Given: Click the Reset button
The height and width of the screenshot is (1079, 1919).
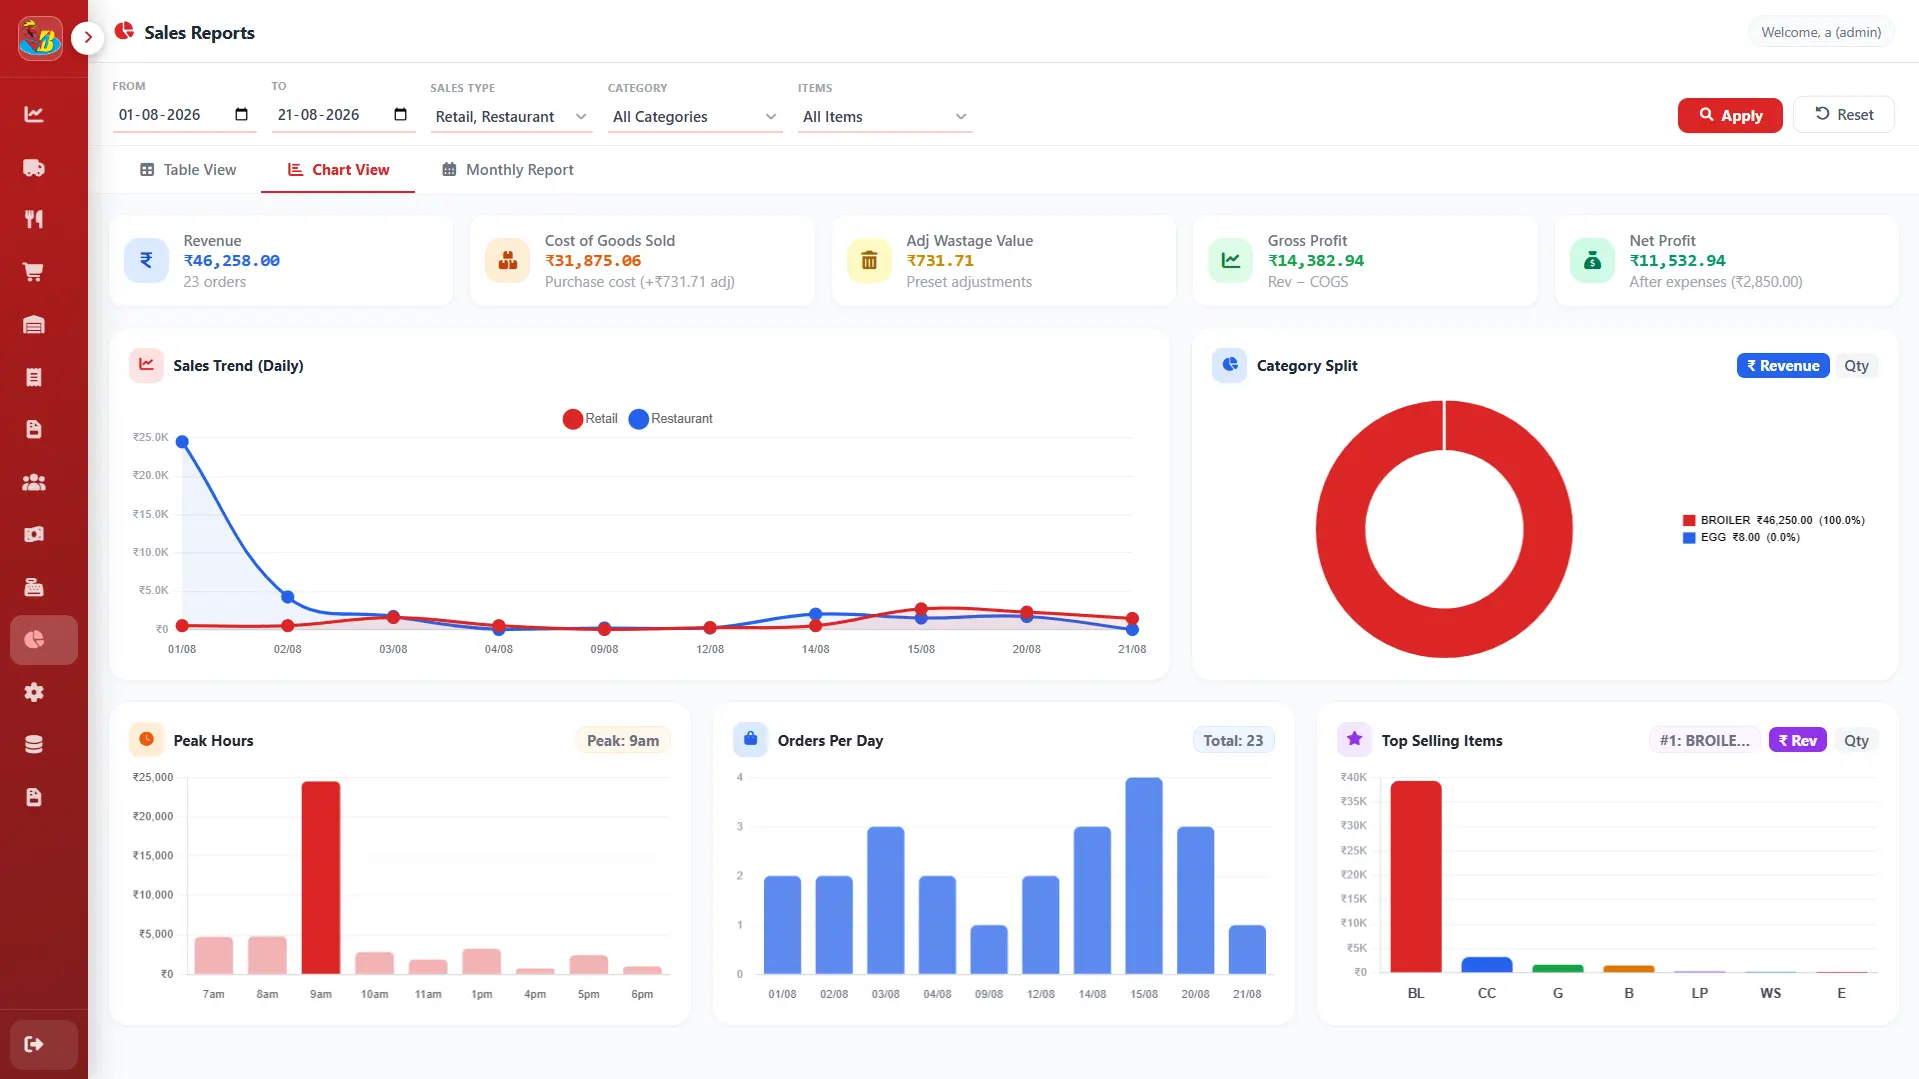Looking at the screenshot, I should [1844, 115].
